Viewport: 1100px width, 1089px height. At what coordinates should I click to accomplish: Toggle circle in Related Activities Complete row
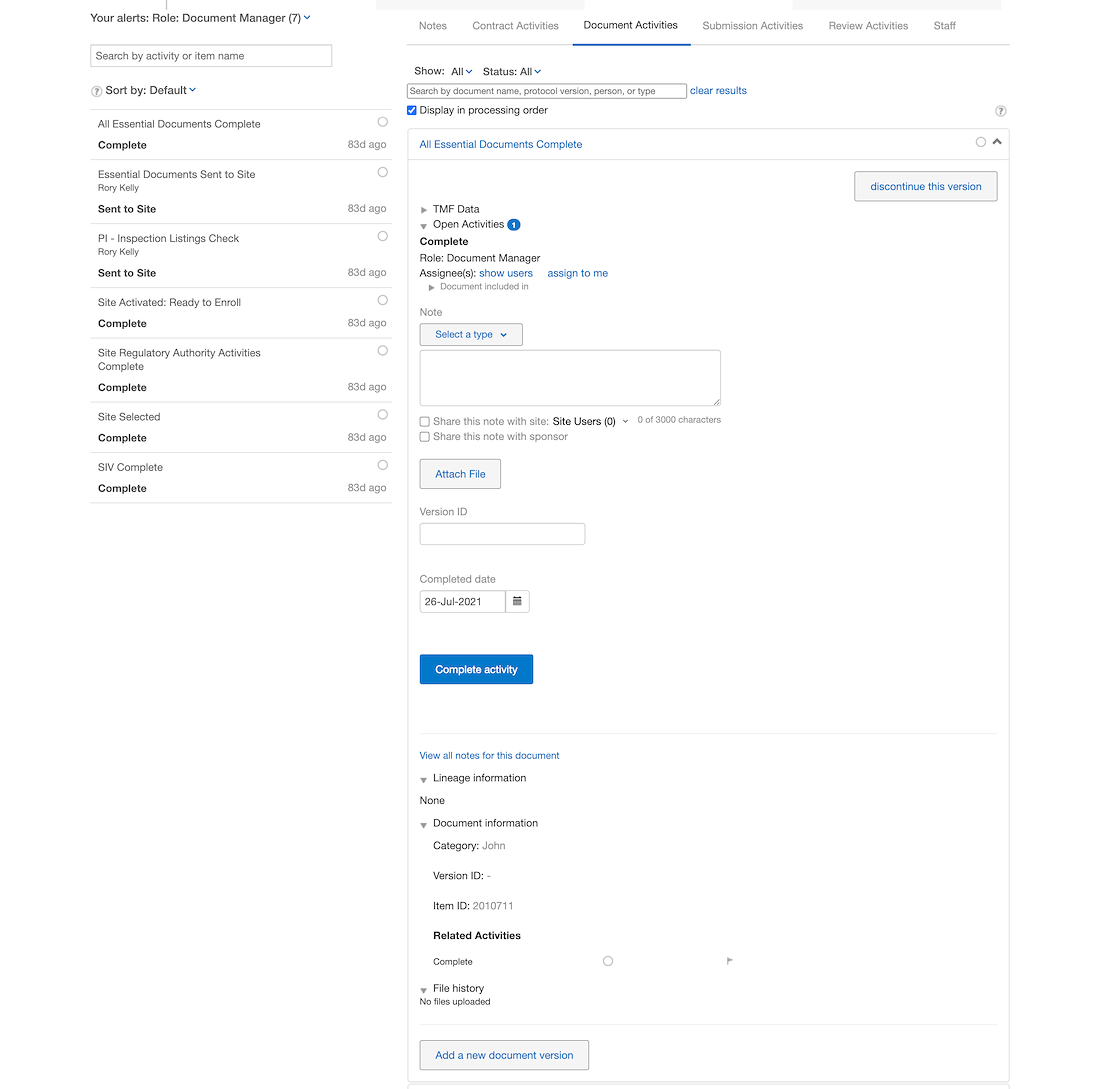point(608,961)
